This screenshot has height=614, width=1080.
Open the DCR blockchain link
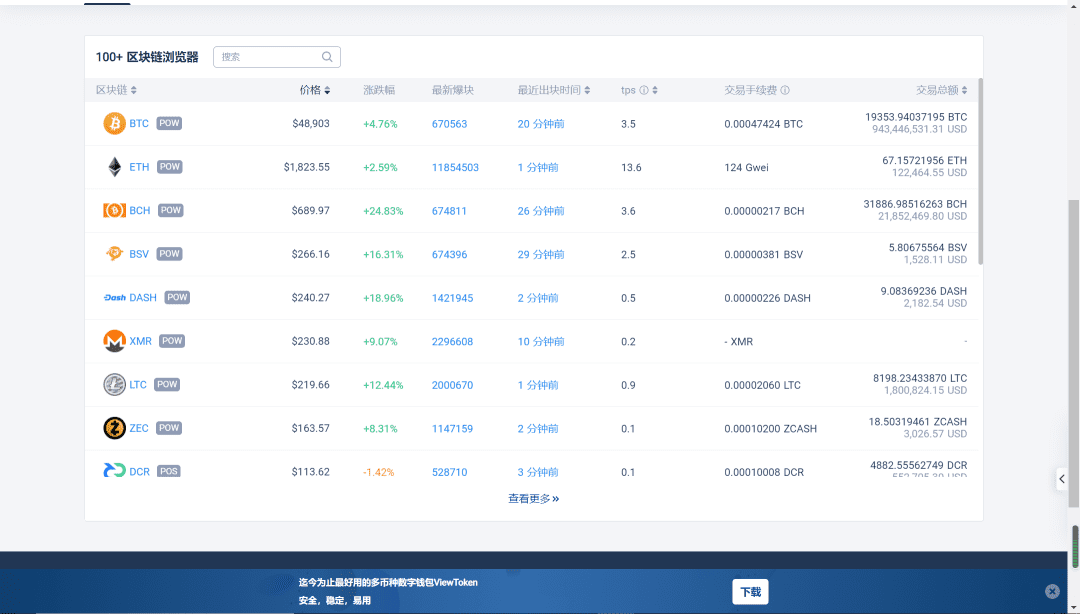coord(140,472)
